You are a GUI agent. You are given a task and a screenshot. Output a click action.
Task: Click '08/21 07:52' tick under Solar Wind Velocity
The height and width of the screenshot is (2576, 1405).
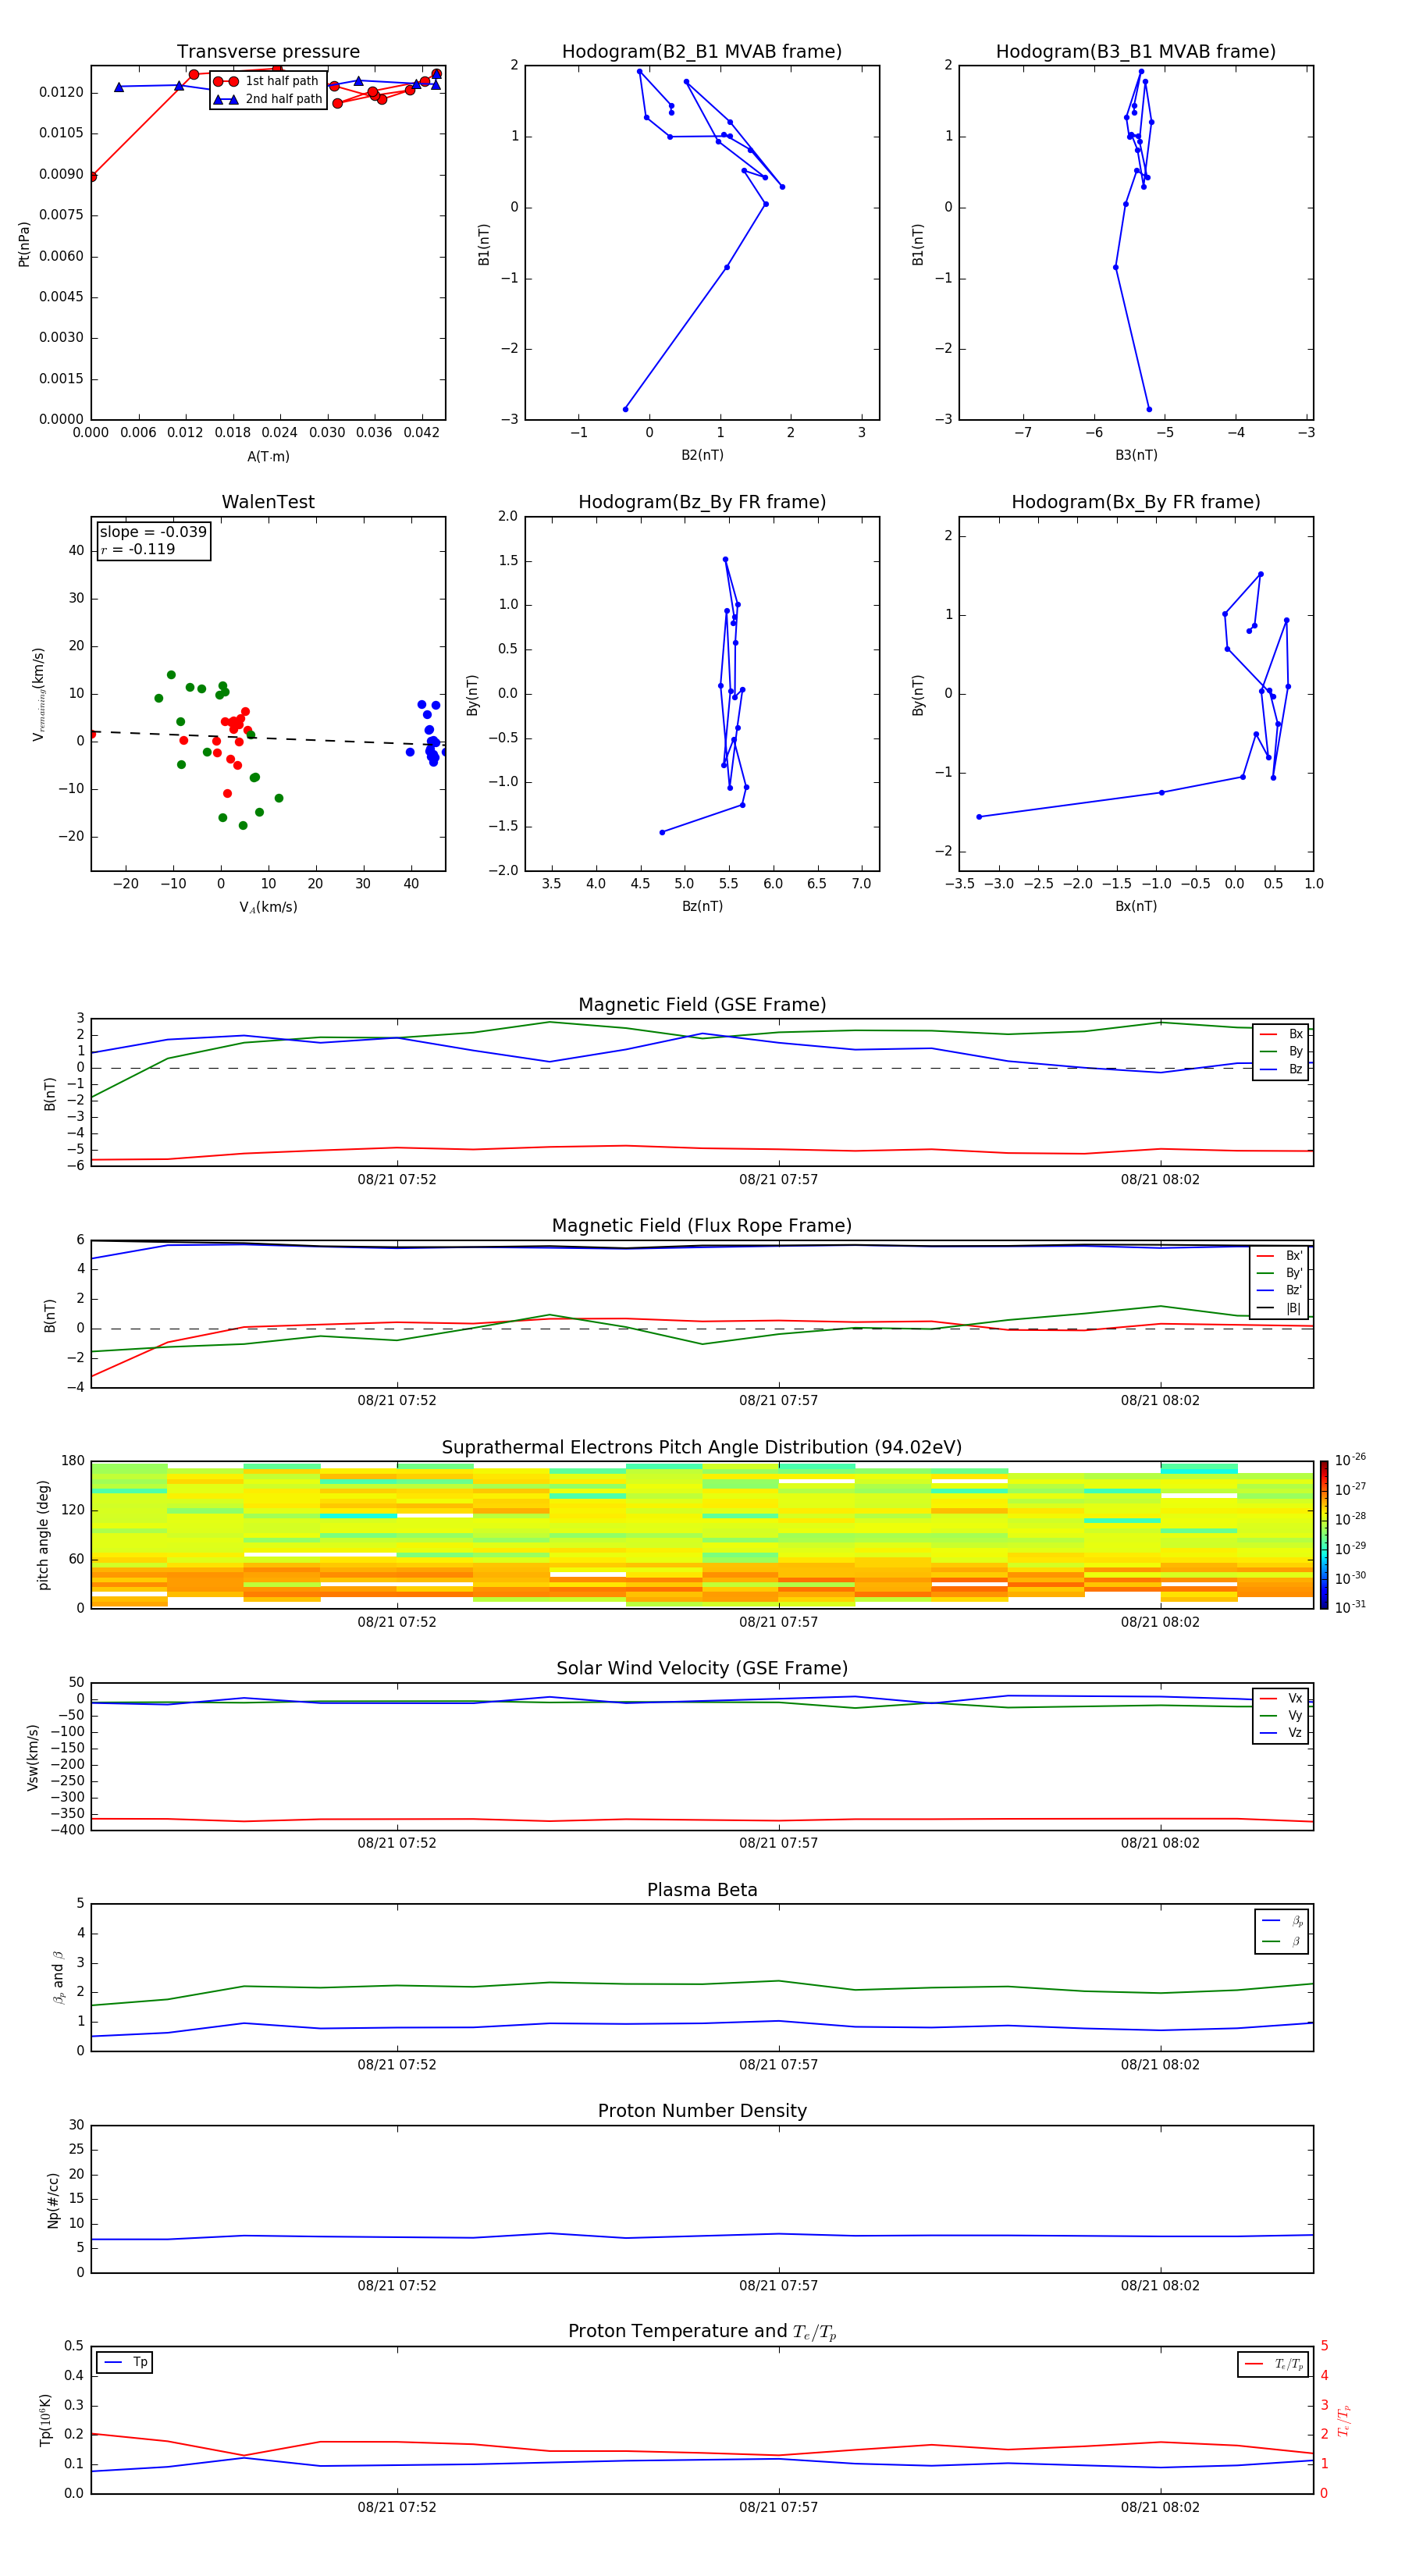click(x=397, y=1843)
